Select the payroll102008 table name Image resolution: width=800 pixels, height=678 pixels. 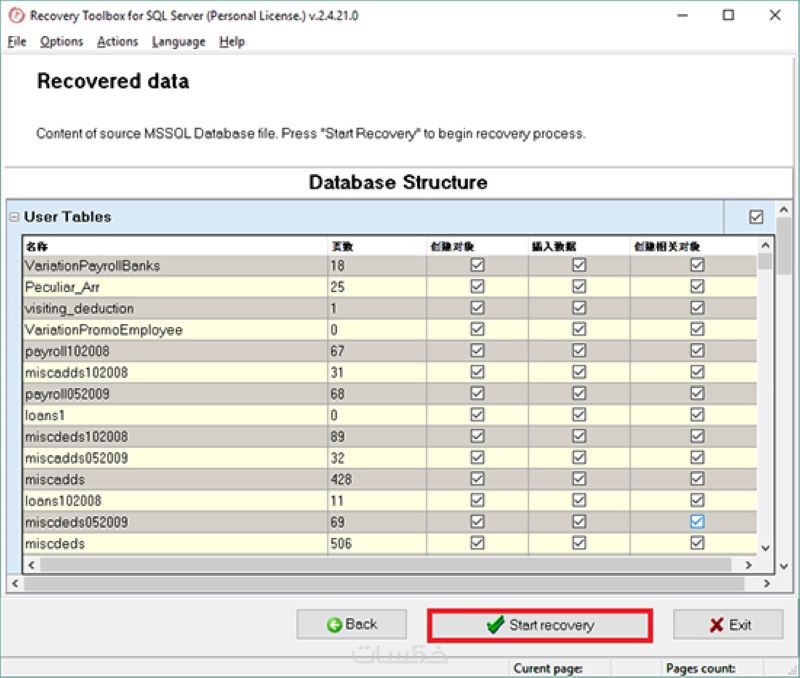[x=67, y=351]
